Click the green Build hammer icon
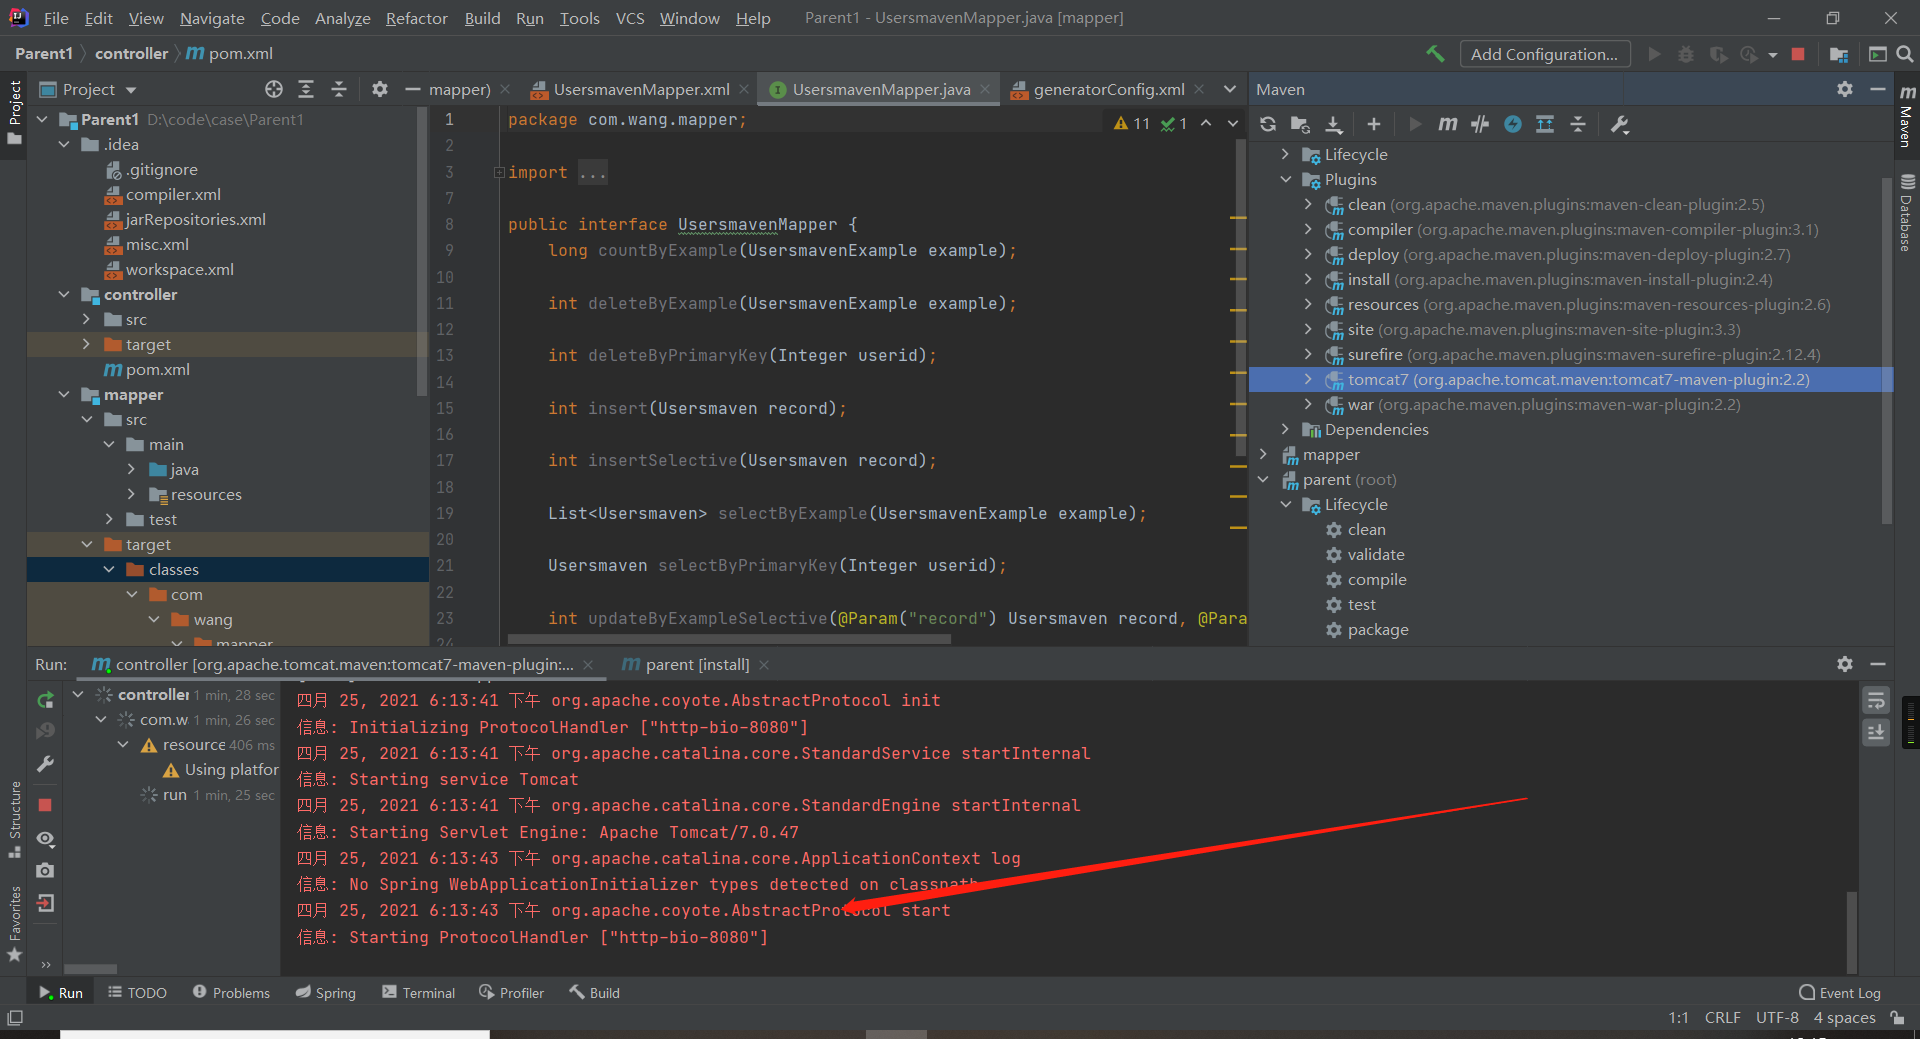Viewport: 1920px width, 1039px height. click(1435, 54)
